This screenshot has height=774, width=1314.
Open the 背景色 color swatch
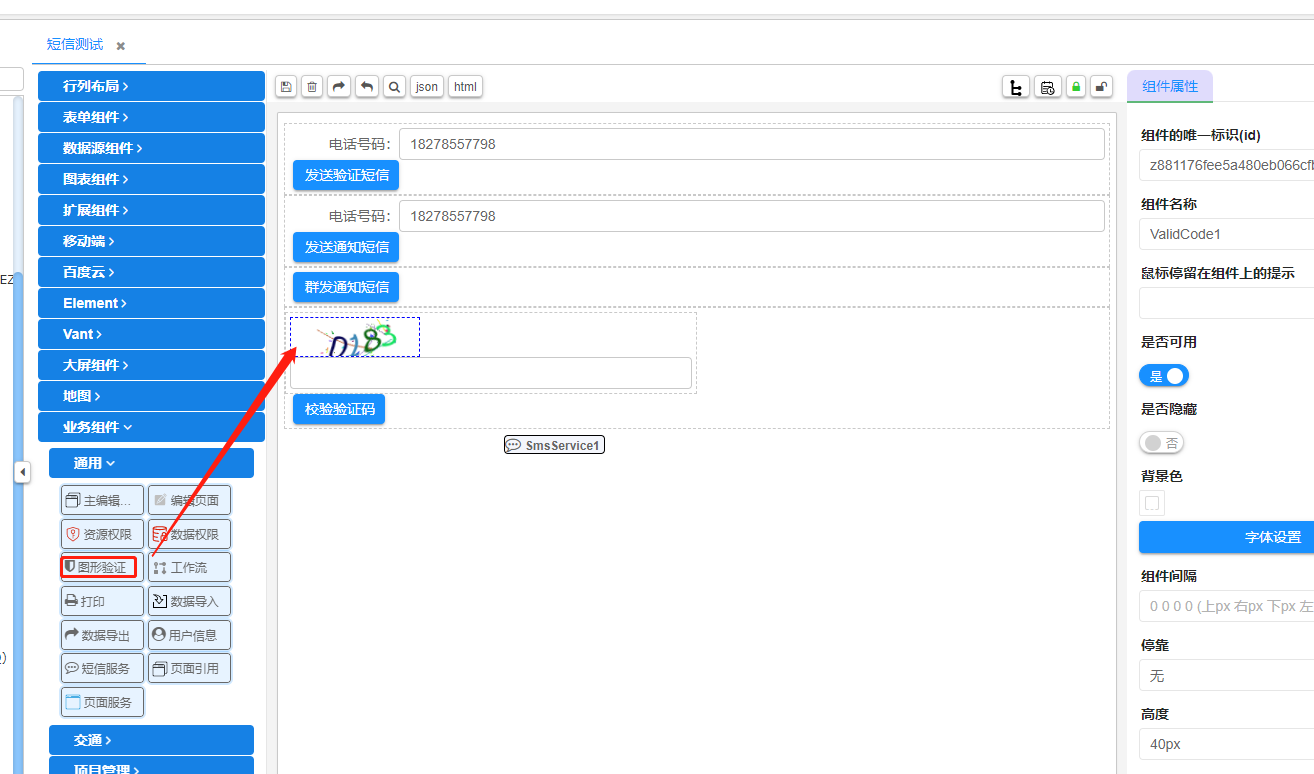(x=1152, y=503)
